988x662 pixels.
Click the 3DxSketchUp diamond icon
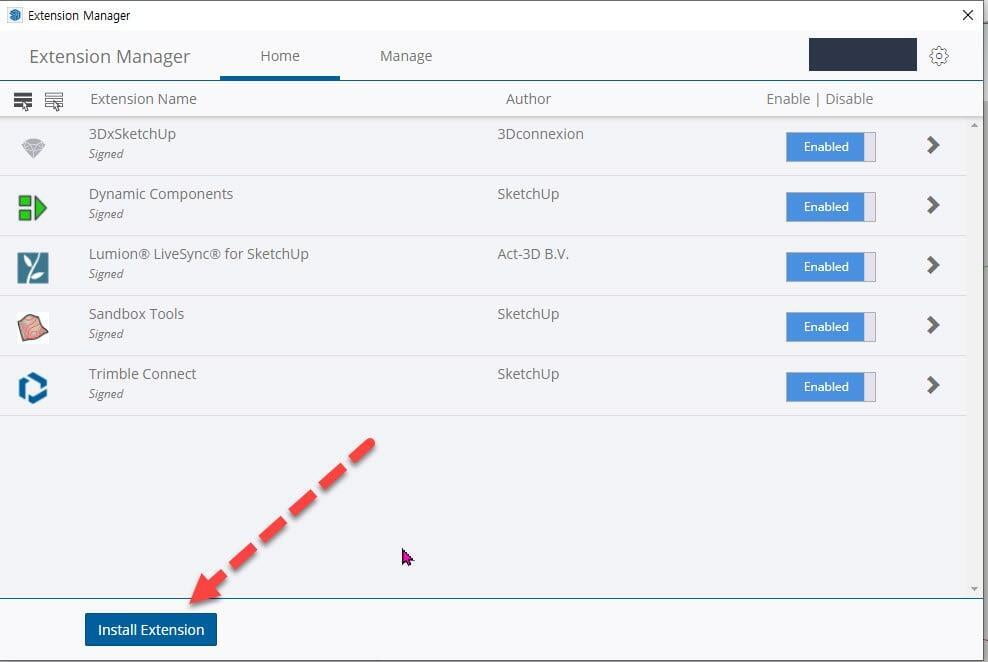tap(33, 147)
